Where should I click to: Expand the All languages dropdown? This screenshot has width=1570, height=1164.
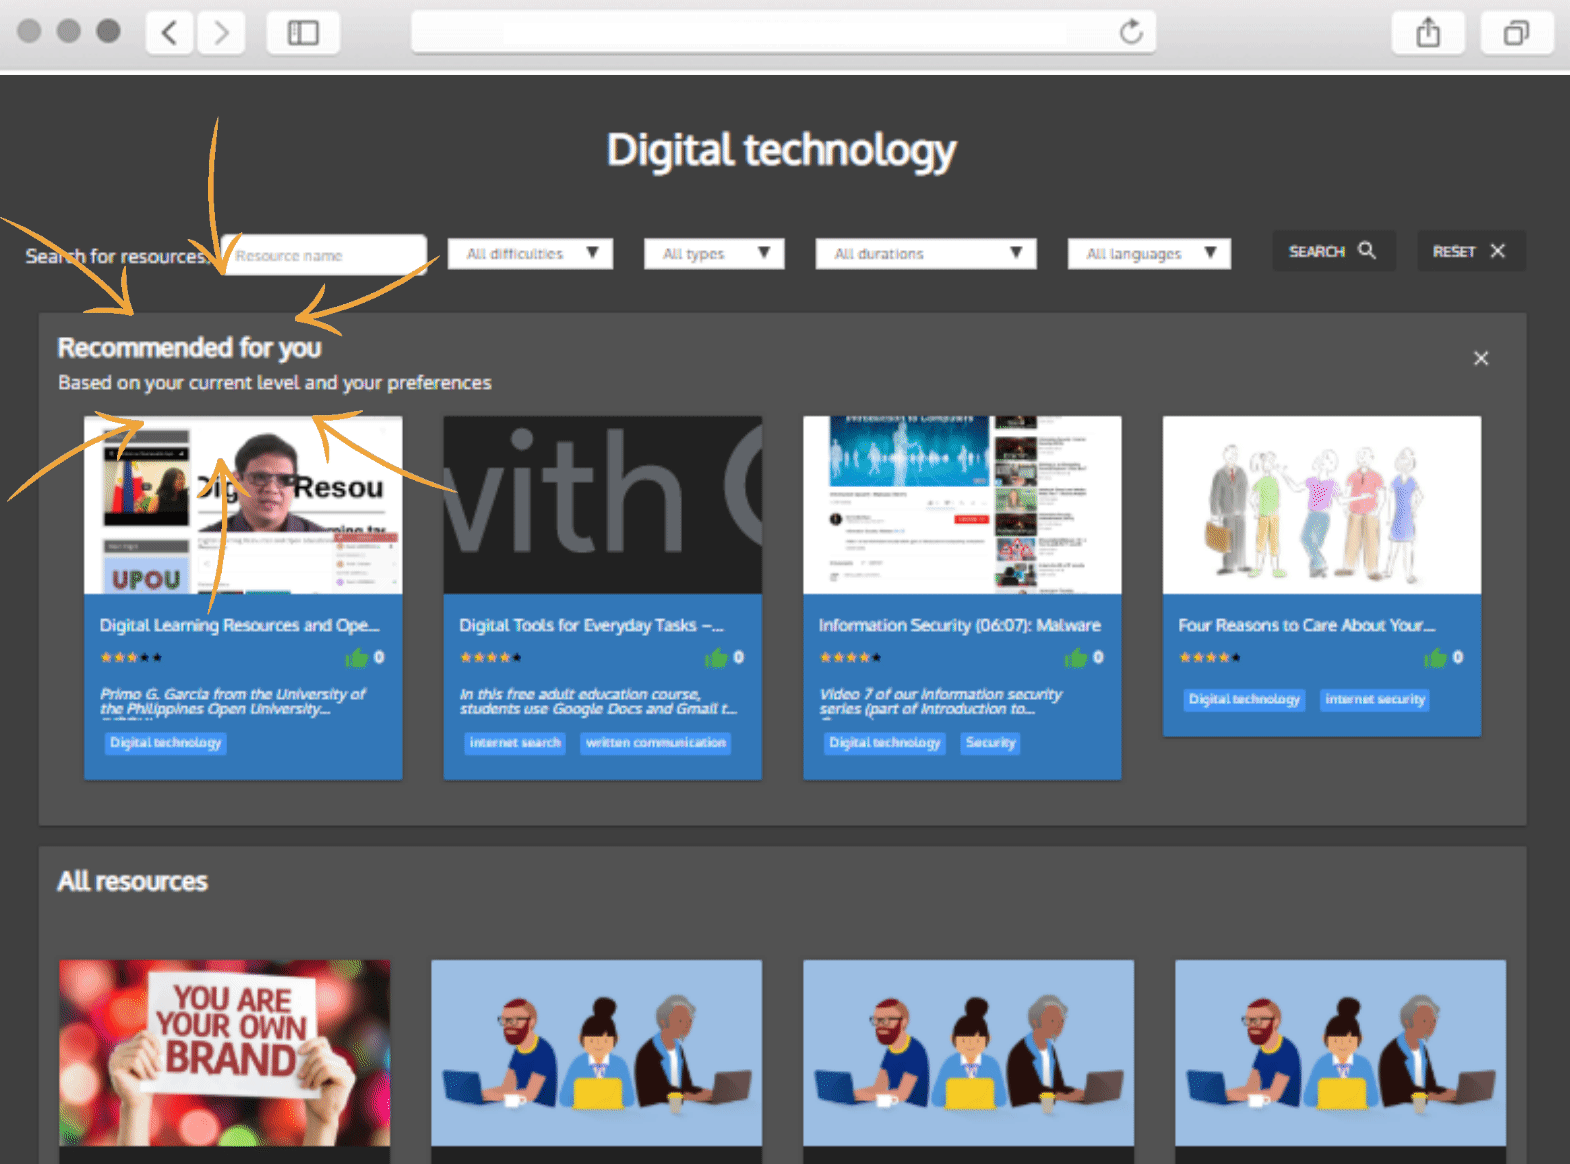click(1149, 254)
